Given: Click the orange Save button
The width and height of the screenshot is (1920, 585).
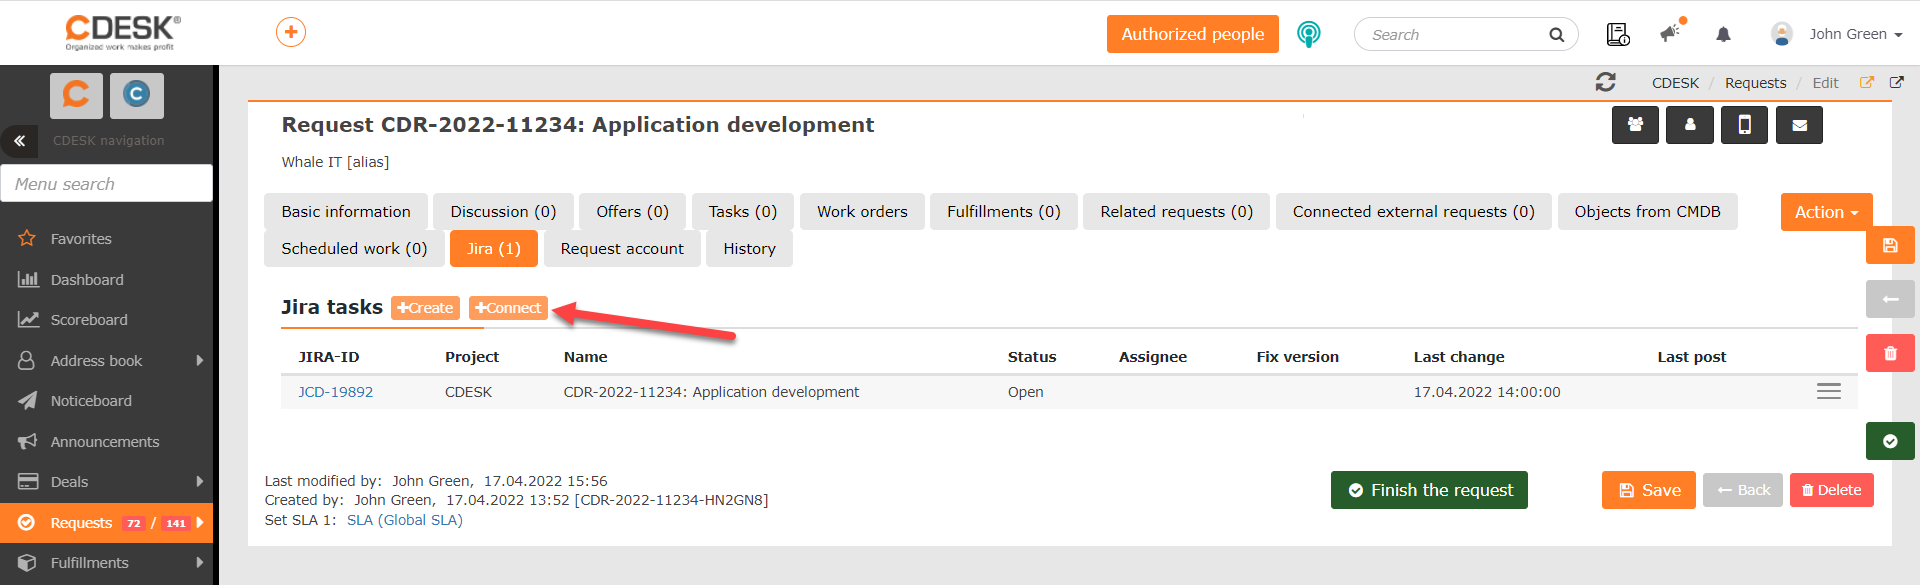Looking at the screenshot, I should (x=1648, y=490).
